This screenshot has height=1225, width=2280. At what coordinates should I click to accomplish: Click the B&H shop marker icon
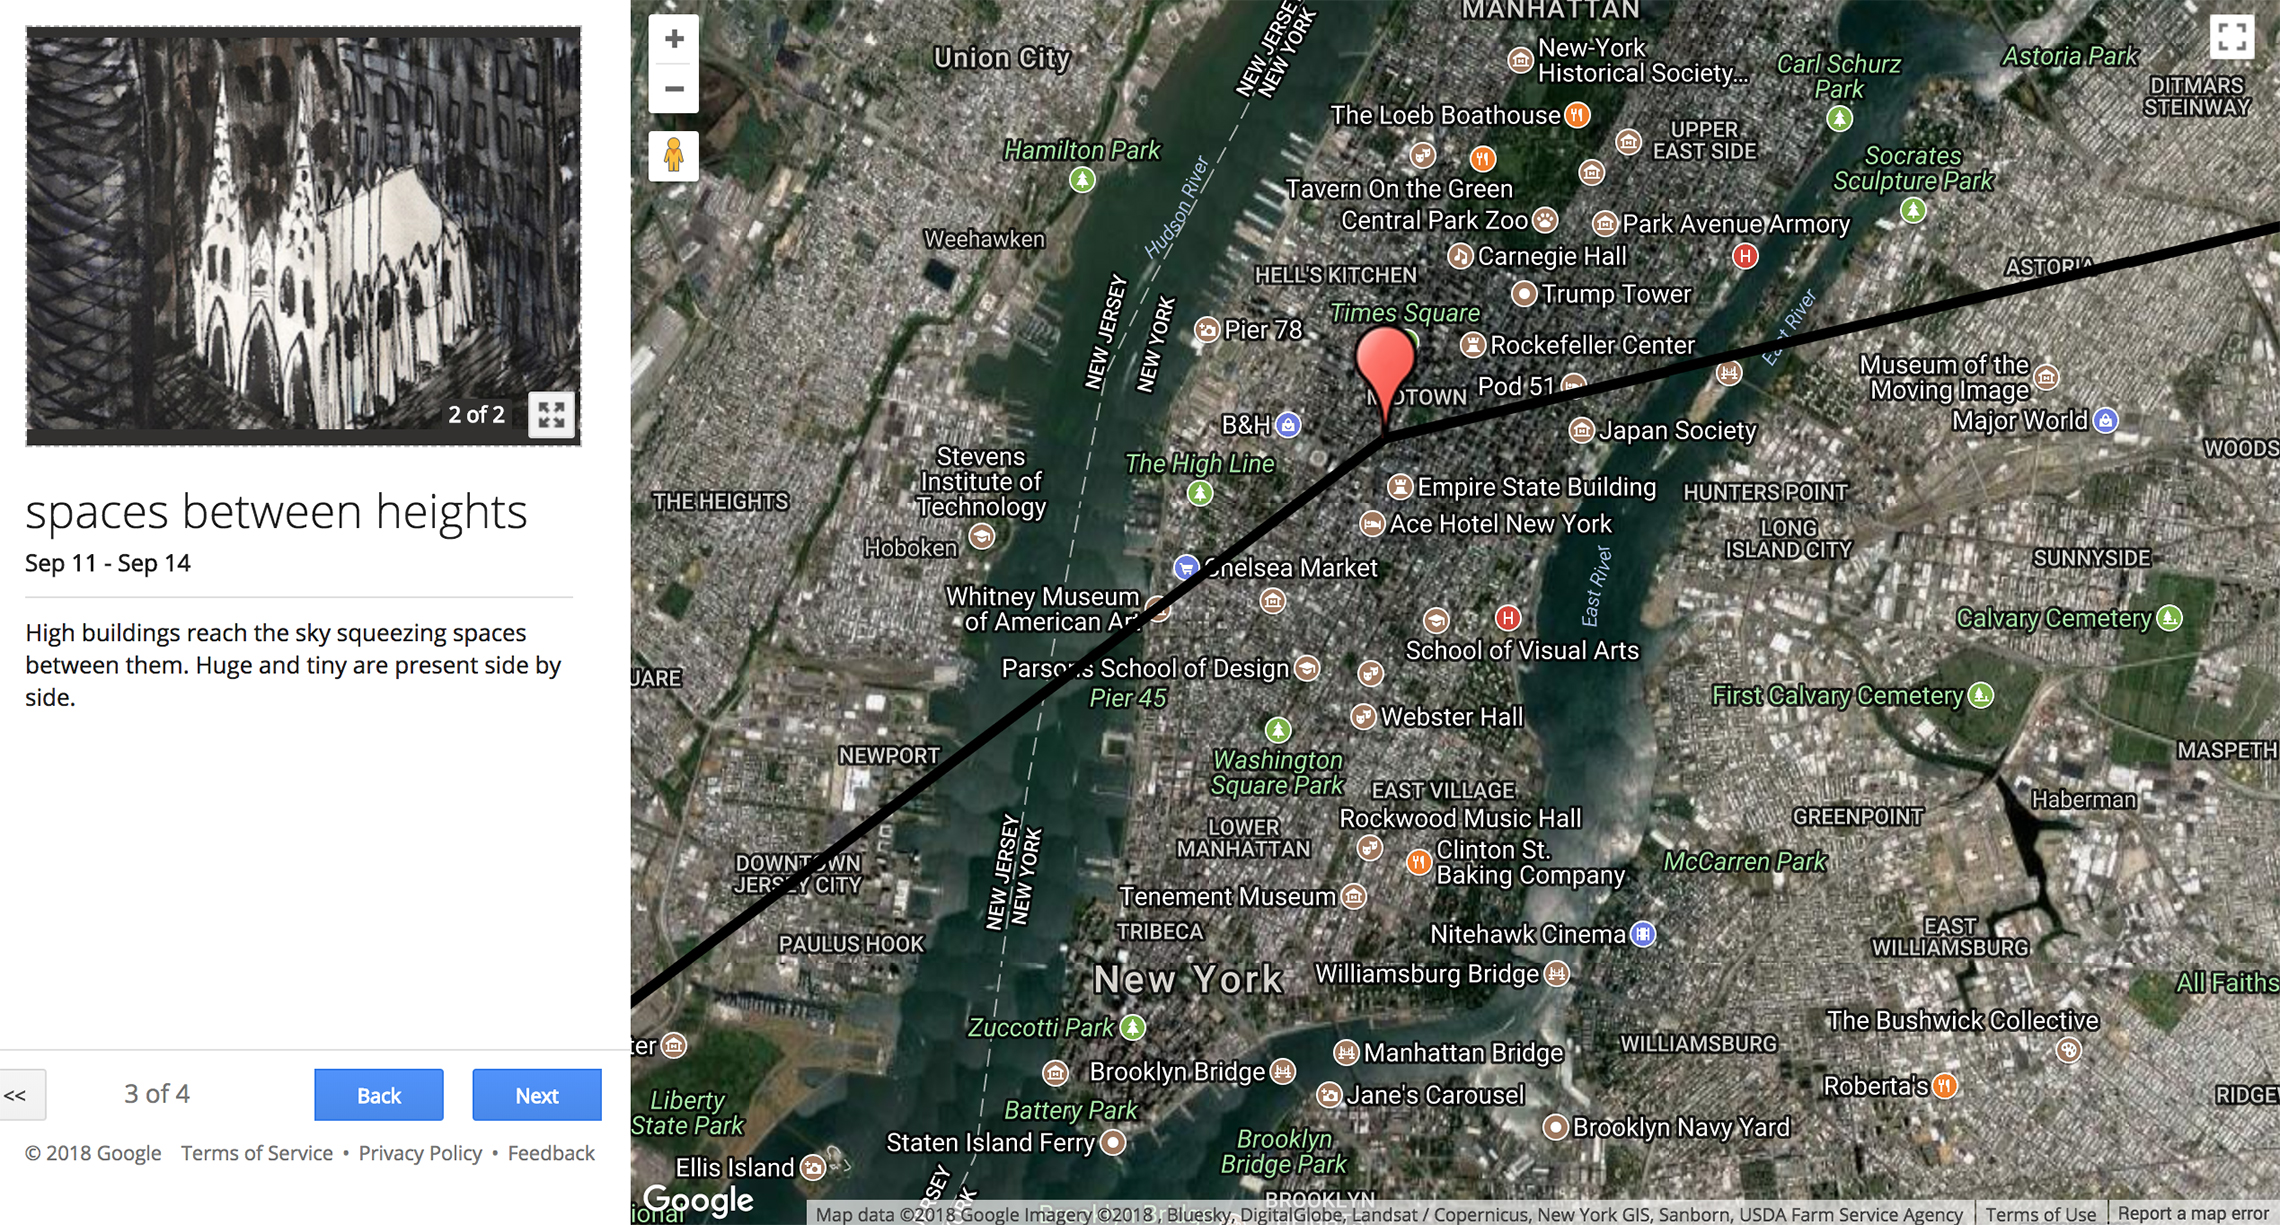[x=1288, y=425]
